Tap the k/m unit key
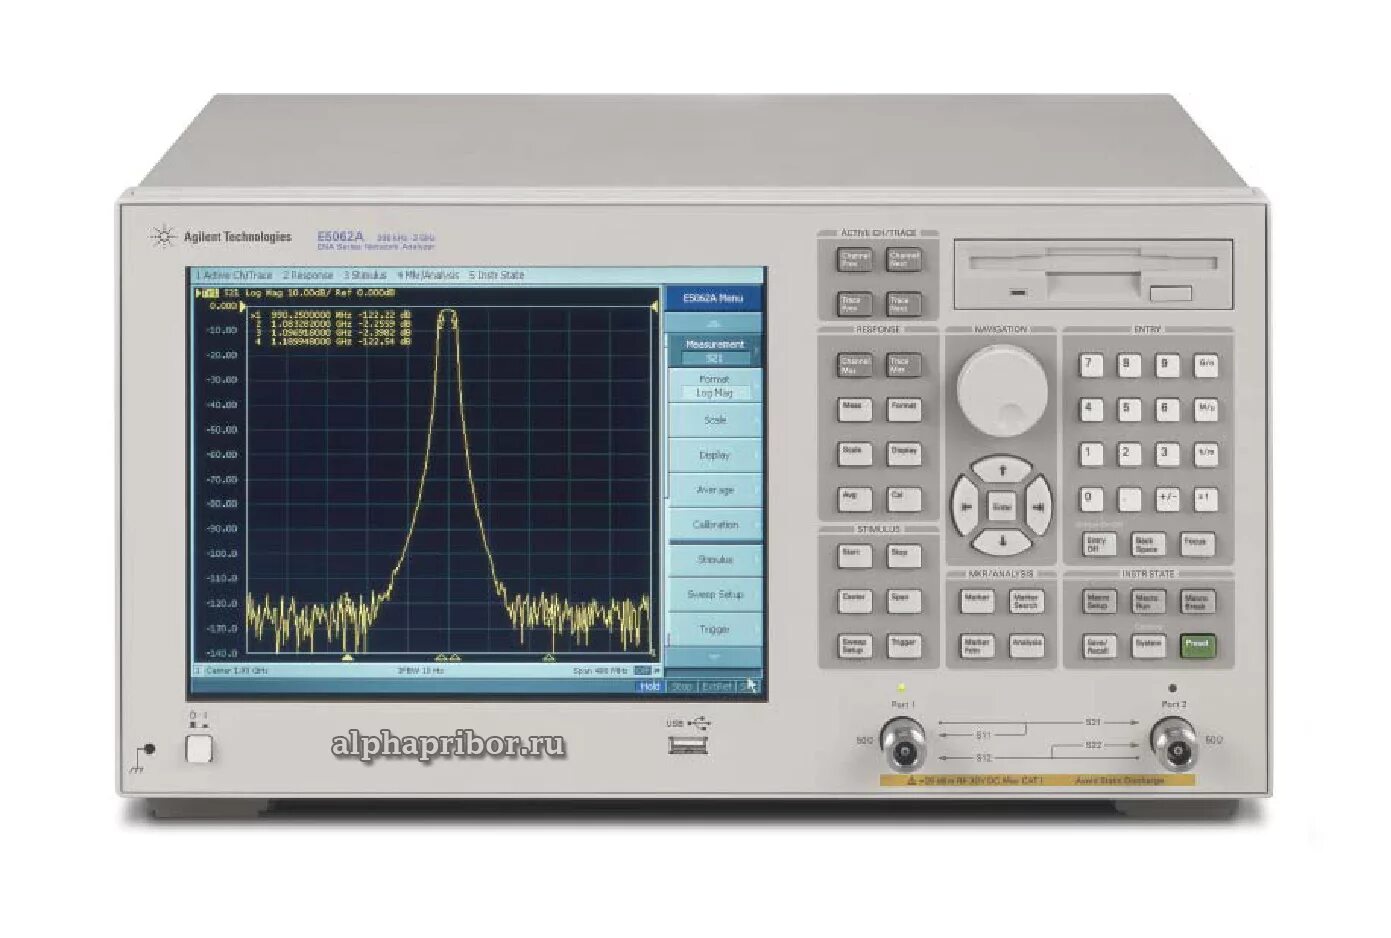This screenshot has height=938, width=1391. (1206, 454)
